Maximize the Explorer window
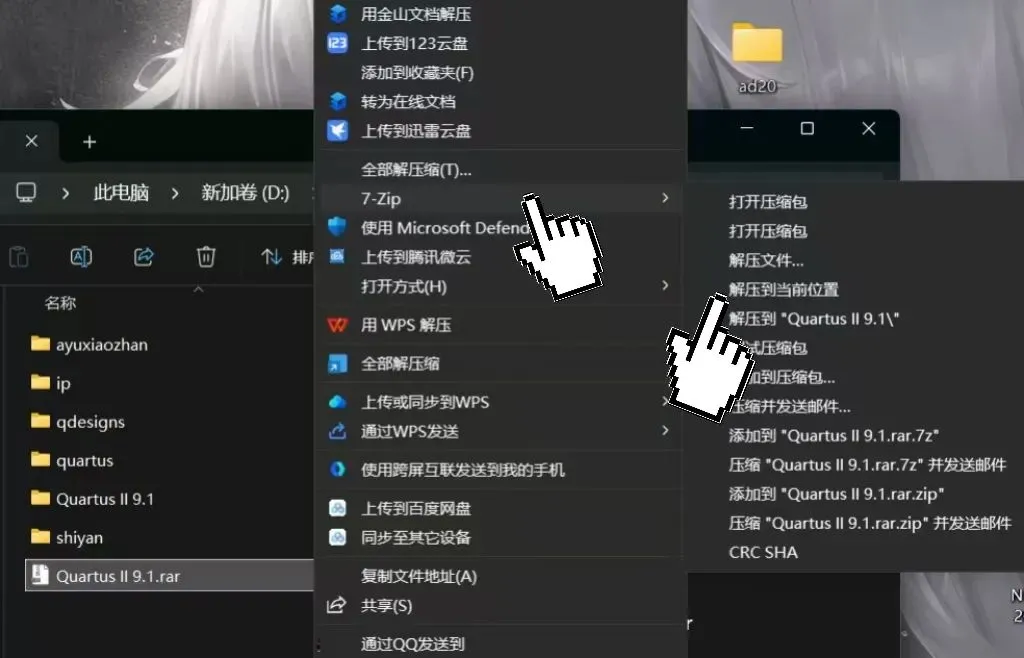Screen dimensions: 1024x658 807,129
